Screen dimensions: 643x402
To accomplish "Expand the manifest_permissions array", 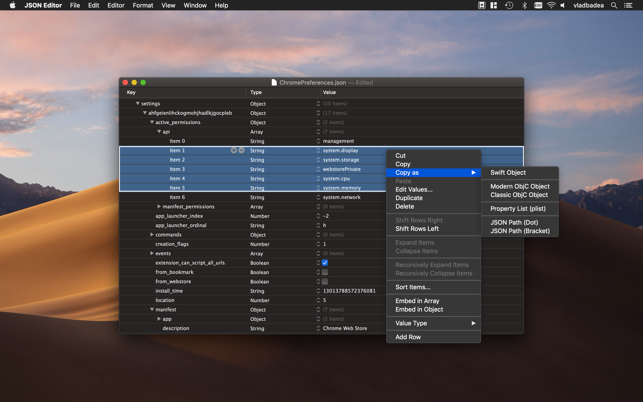I will point(159,207).
